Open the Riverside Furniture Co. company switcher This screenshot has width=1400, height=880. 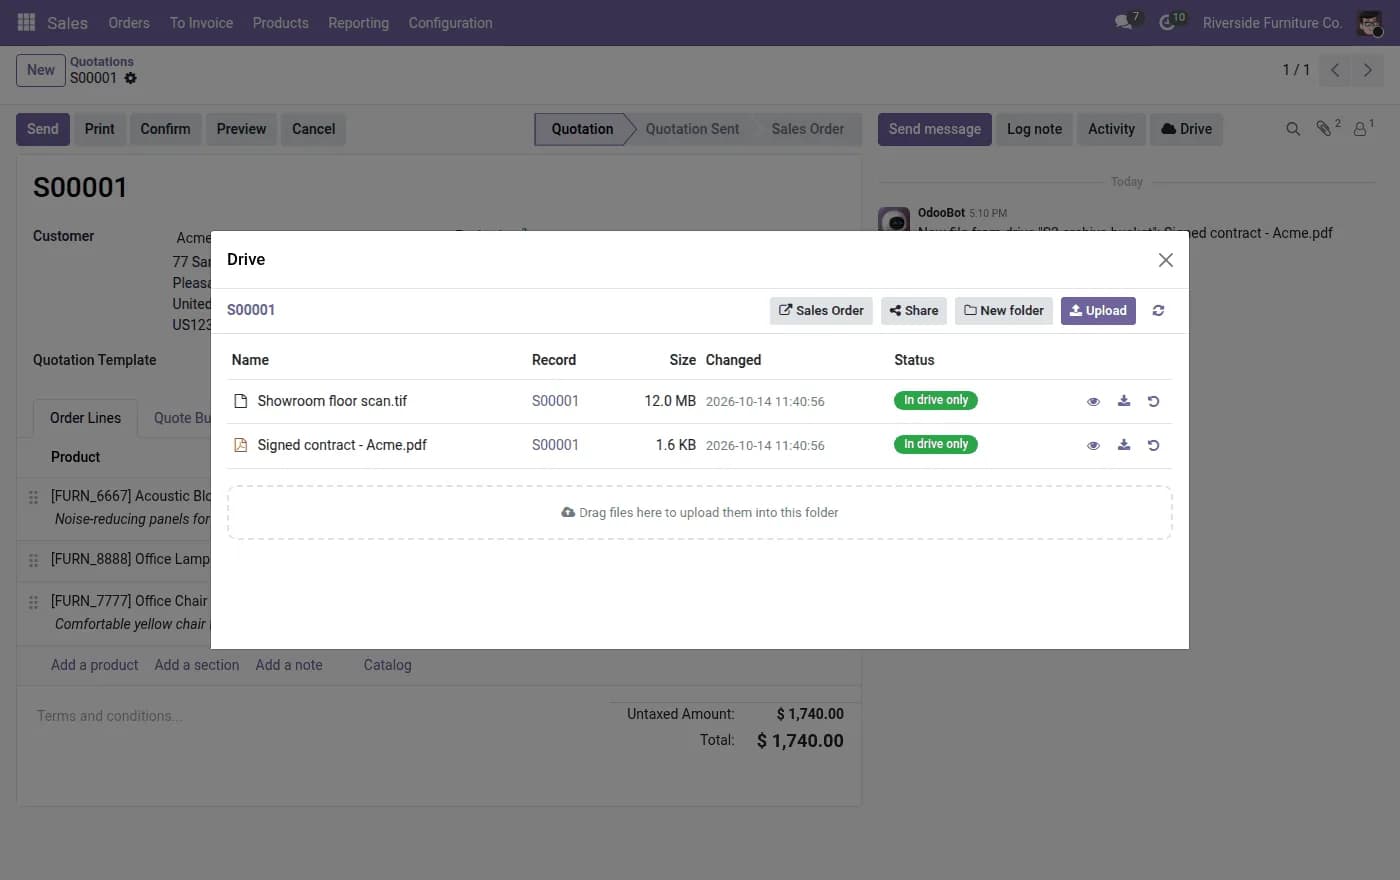pyautogui.click(x=1272, y=22)
